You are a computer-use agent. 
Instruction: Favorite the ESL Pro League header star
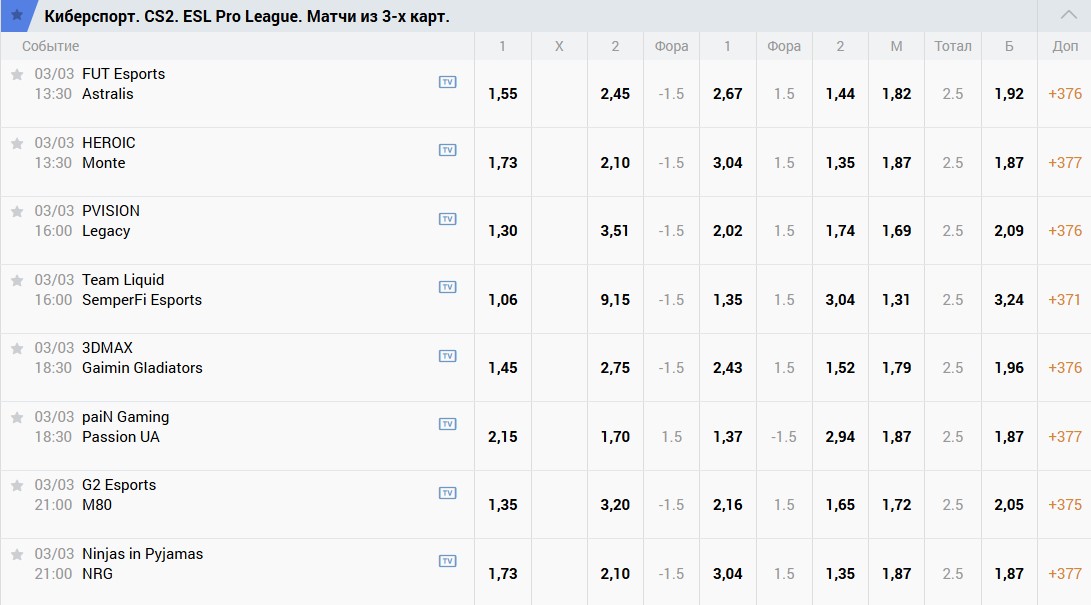click(x=17, y=15)
